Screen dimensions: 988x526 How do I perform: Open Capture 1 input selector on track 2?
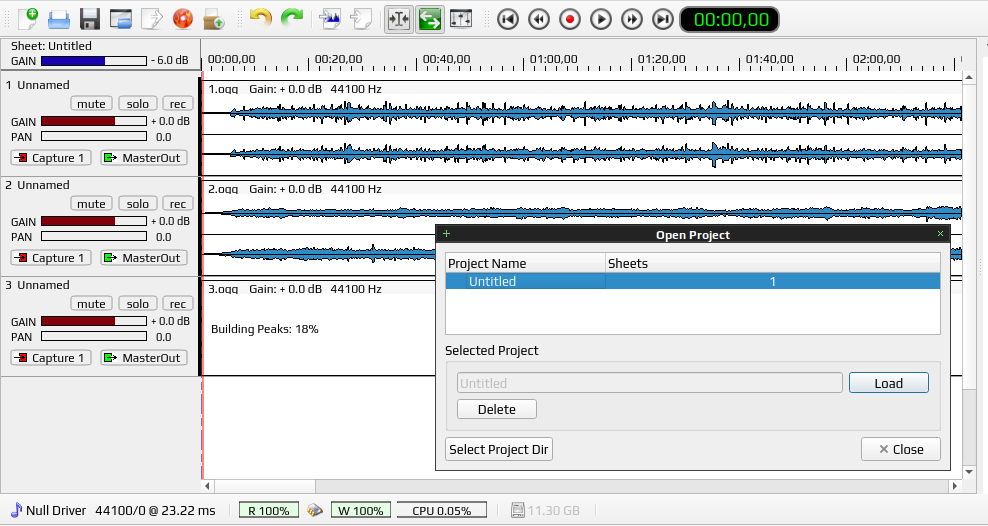tap(51, 258)
